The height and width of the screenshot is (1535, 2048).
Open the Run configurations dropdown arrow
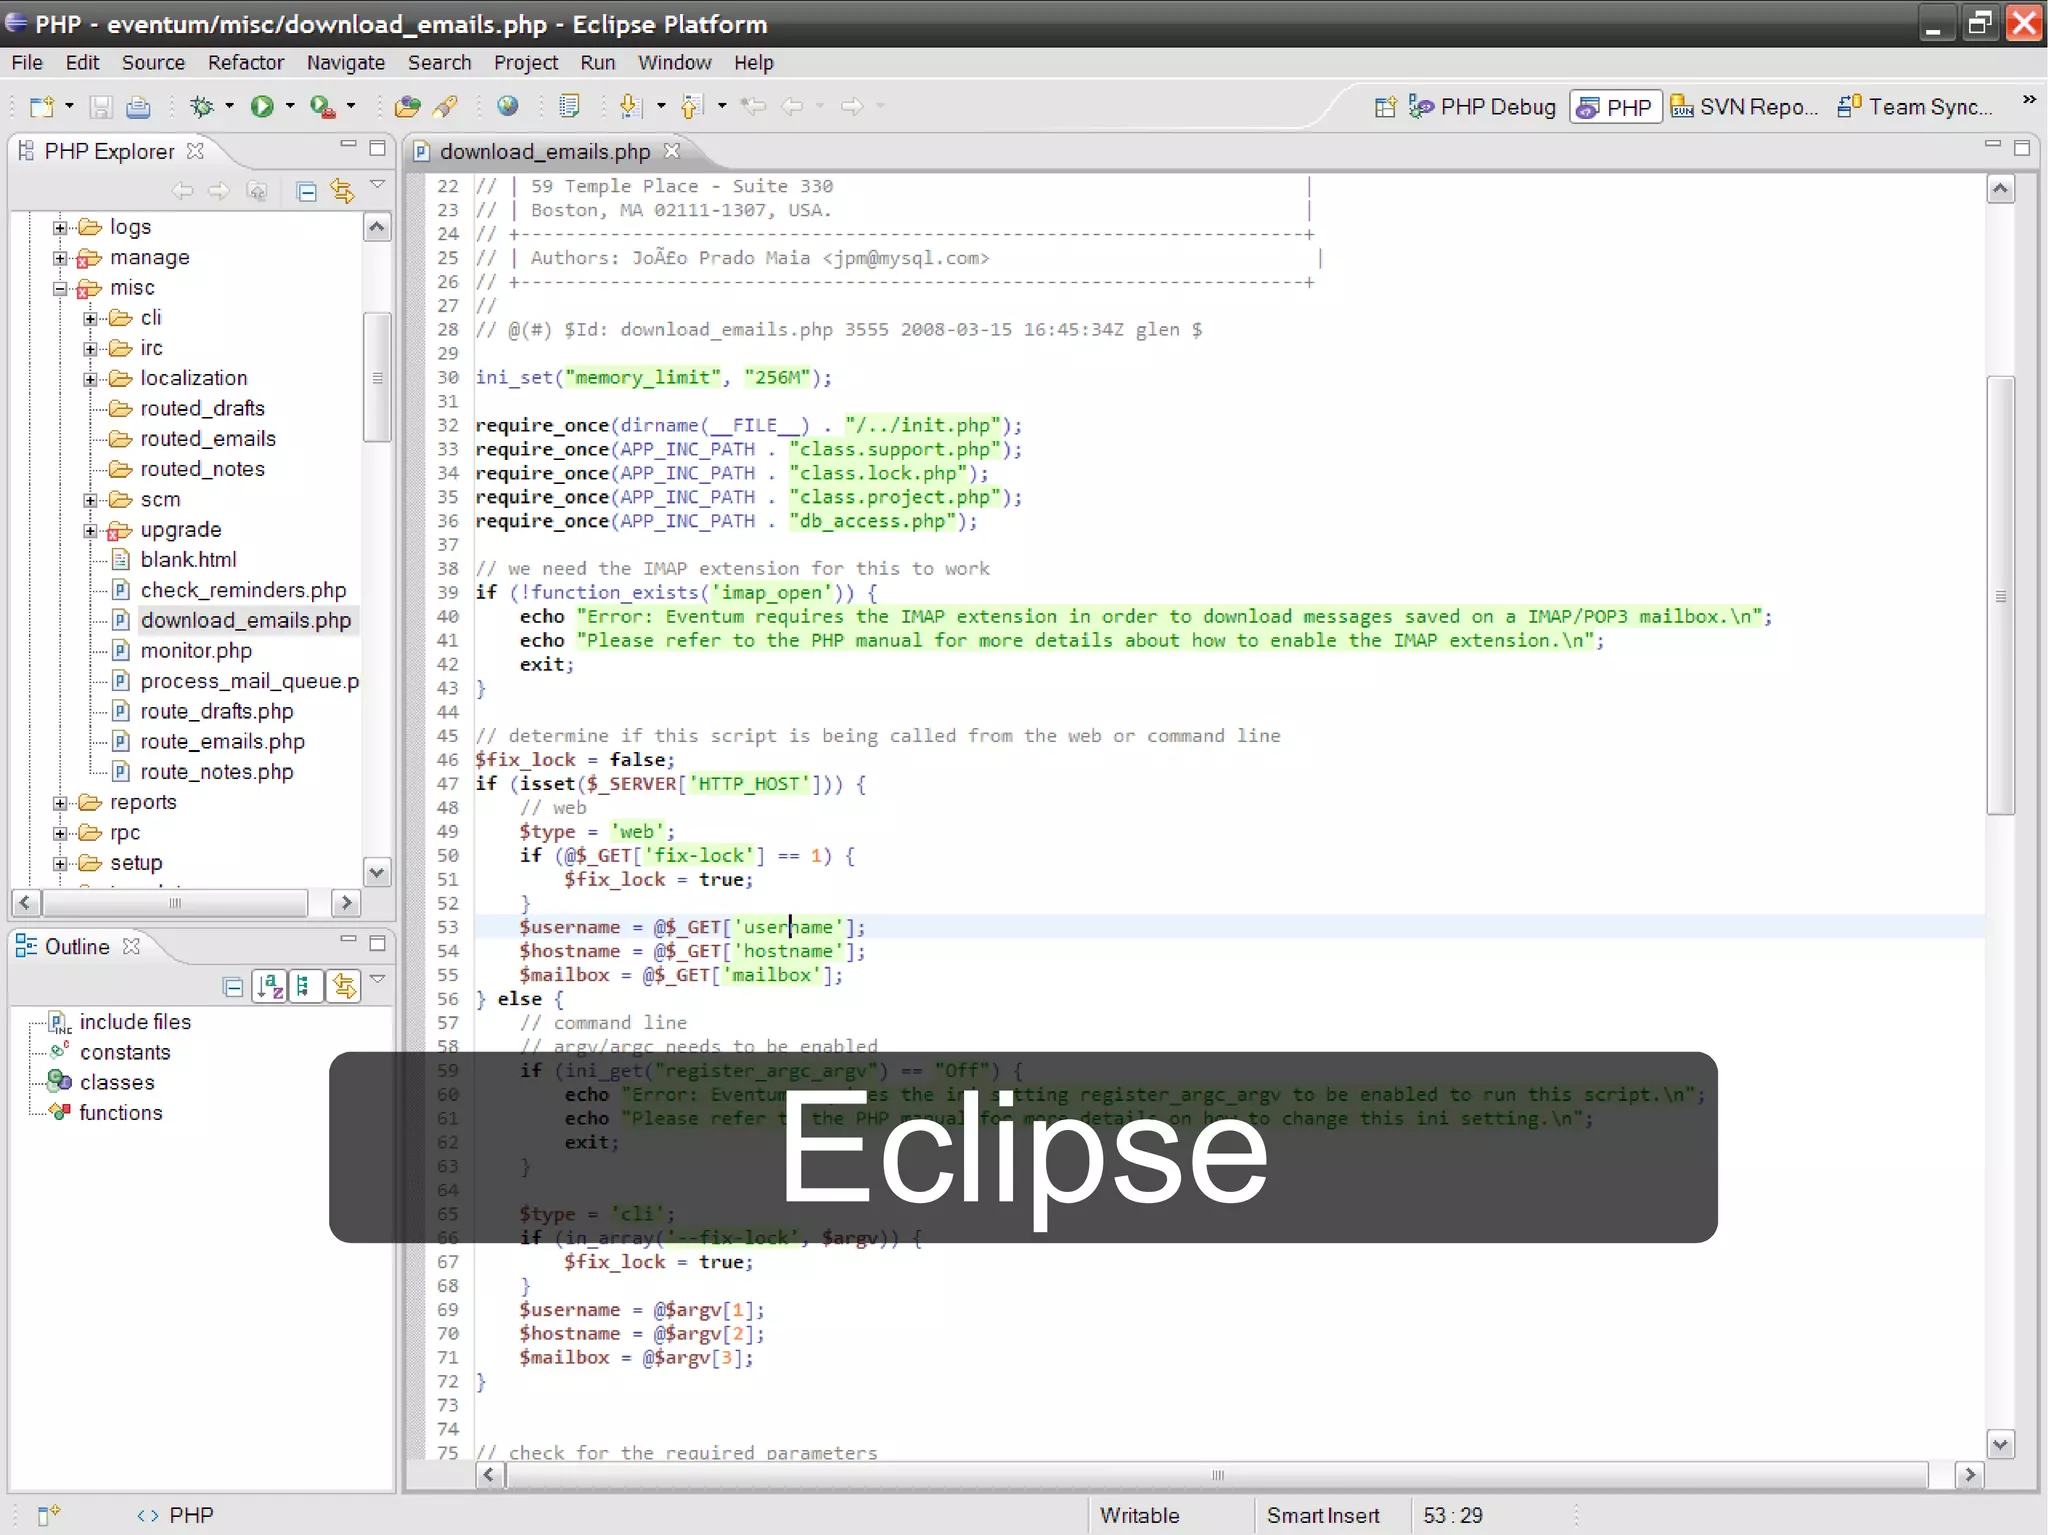pyautogui.click(x=290, y=106)
